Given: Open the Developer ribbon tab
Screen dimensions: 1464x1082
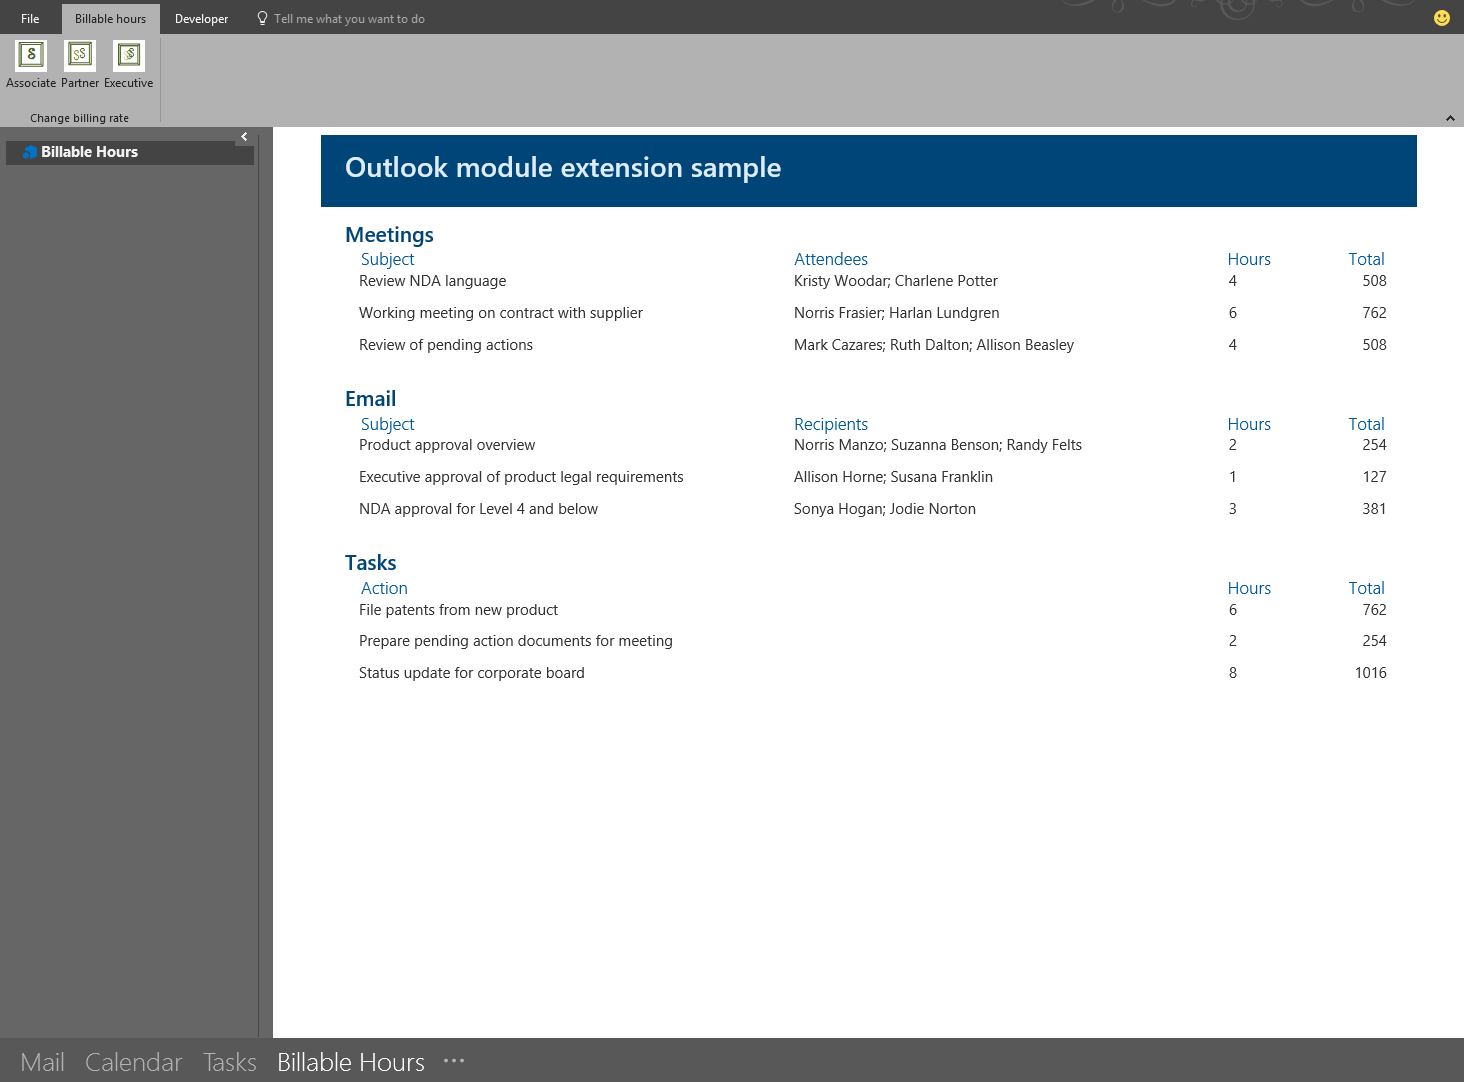Looking at the screenshot, I should tap(201, 19).
